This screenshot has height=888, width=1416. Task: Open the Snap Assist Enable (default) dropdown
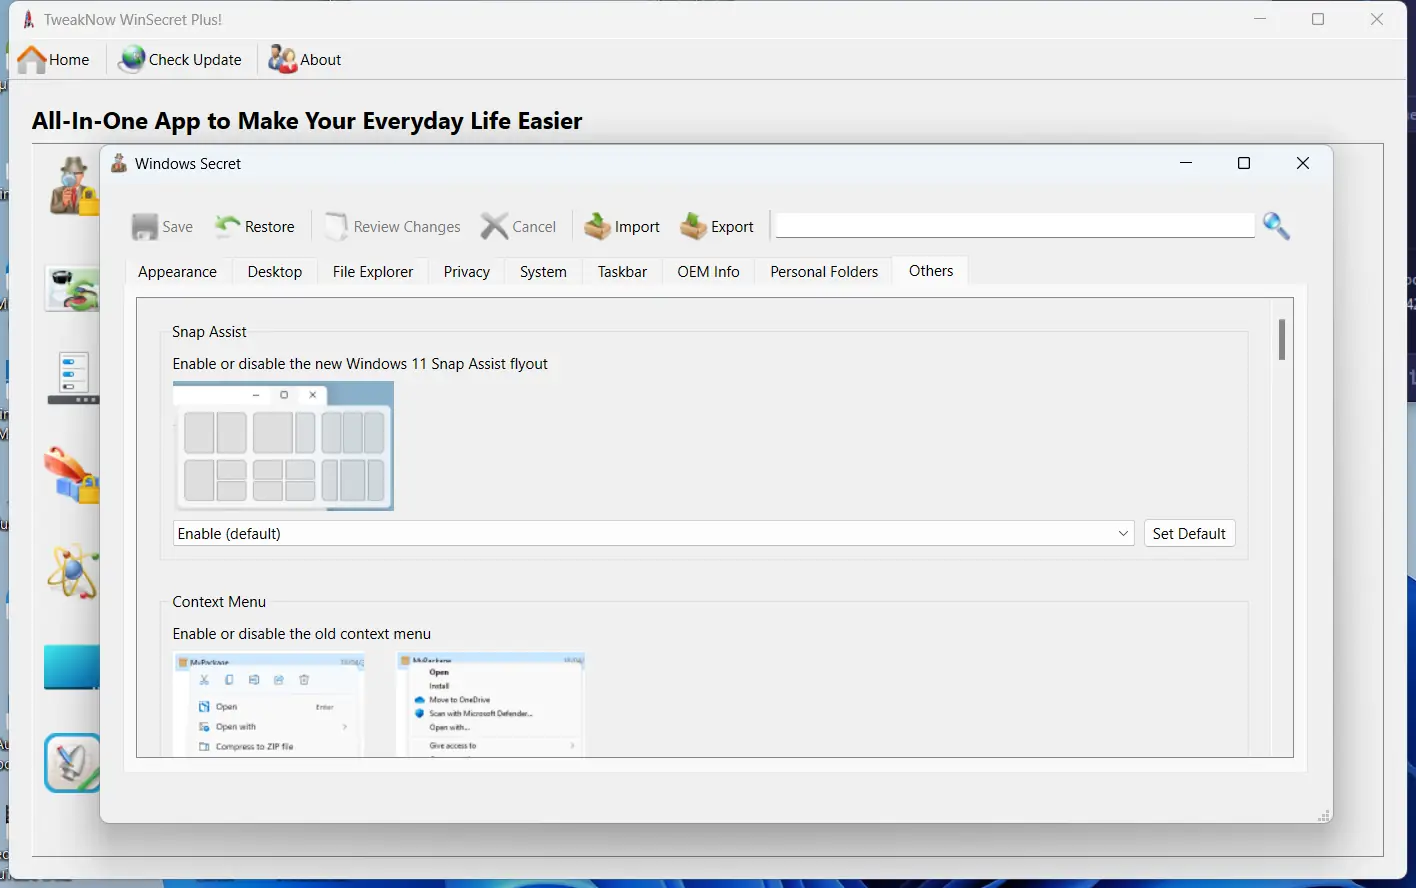(654, 533)
